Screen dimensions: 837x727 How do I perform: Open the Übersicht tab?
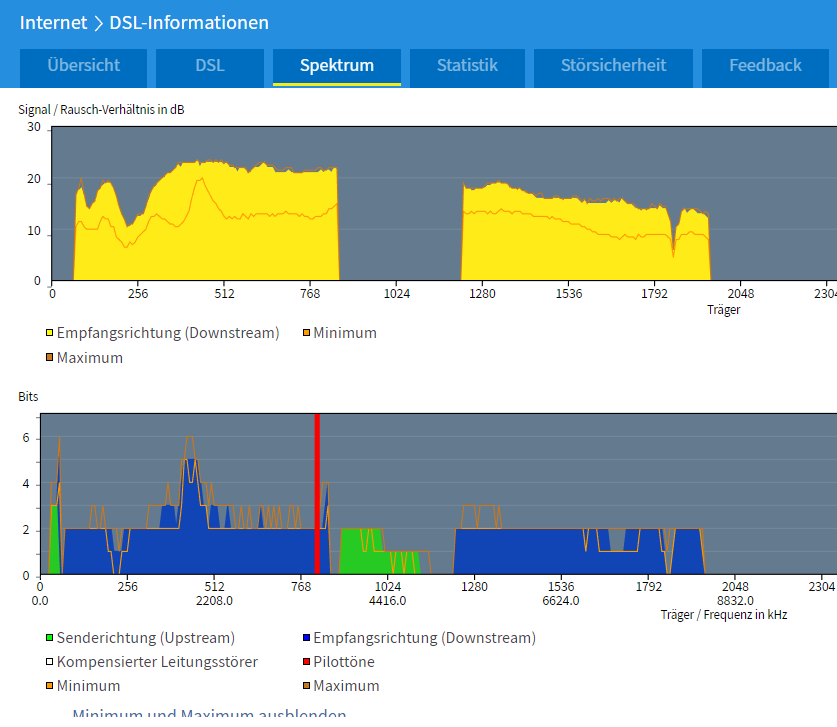(x=83, y=66)
